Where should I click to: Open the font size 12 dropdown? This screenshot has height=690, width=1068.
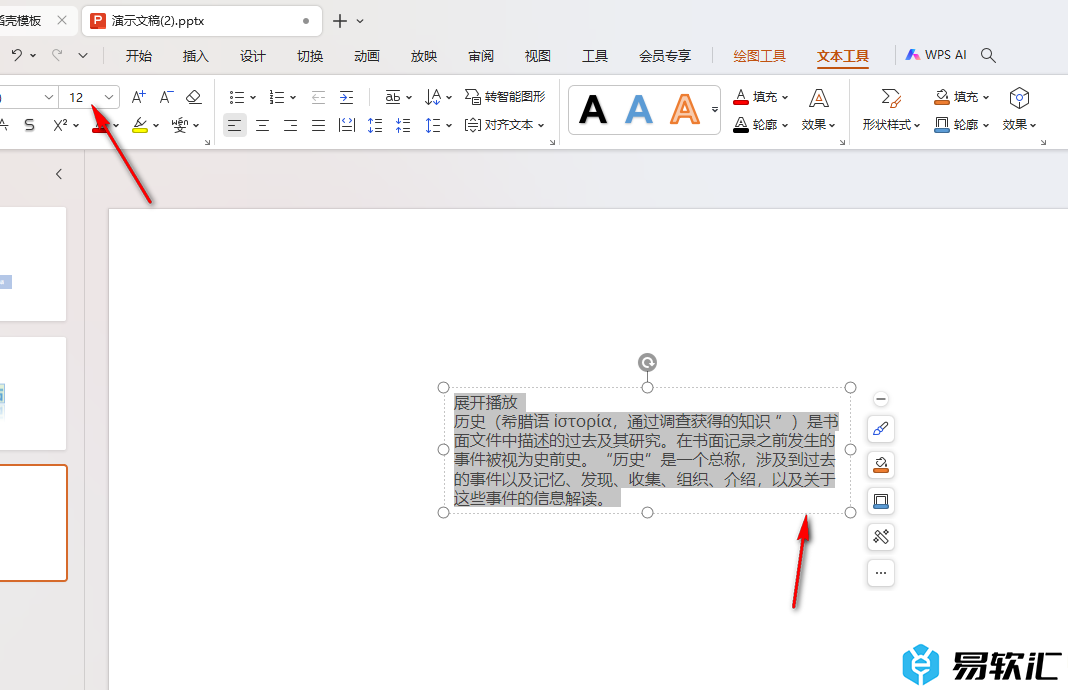(x=108, y=97)
